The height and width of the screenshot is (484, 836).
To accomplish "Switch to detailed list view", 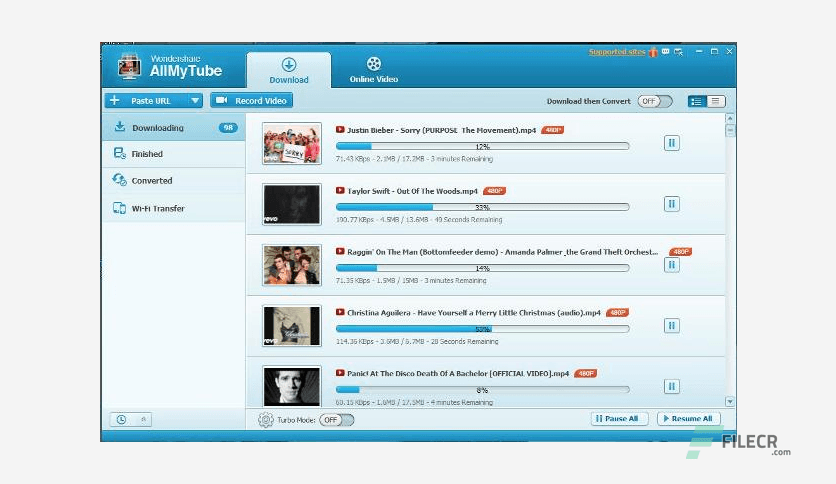I will 696,101.
